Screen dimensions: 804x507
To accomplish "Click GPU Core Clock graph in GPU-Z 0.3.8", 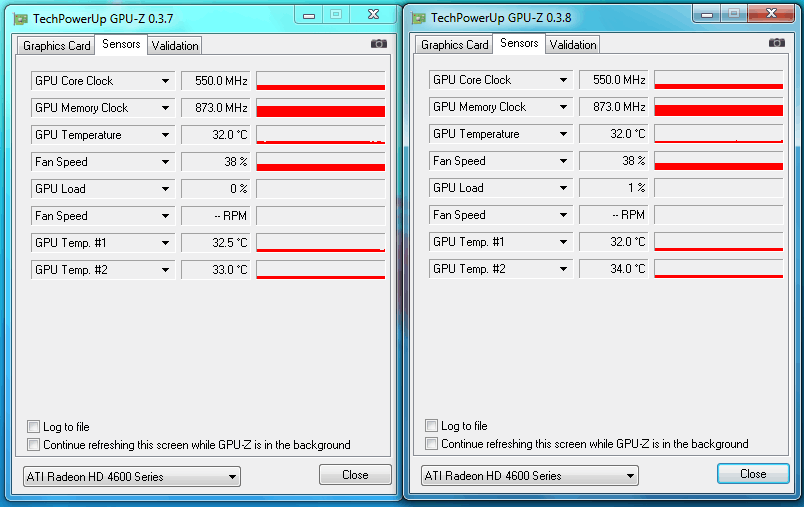I will tap(719, 80).
